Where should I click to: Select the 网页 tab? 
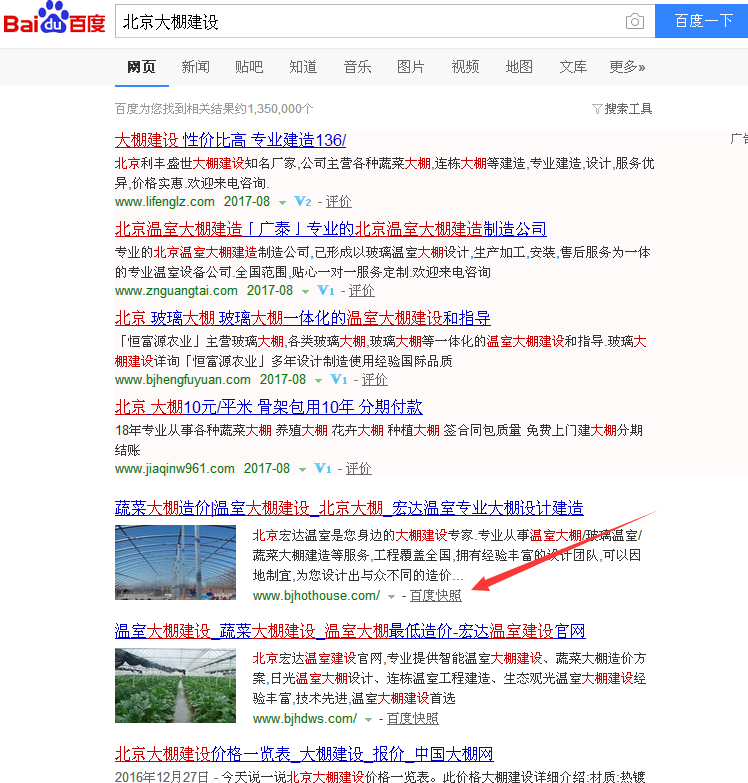point(141,67)
